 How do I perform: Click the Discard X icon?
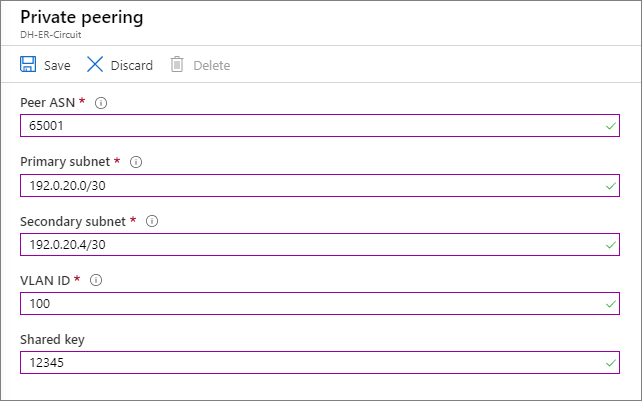point(95,65)
